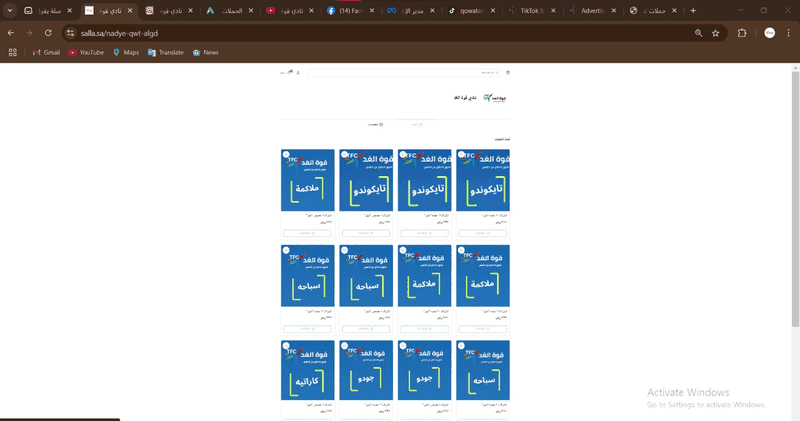The width and height of the screenshot is (800, 421).
Task: Add the كاراتيه card to wishlist
Action: click(286, 346)
